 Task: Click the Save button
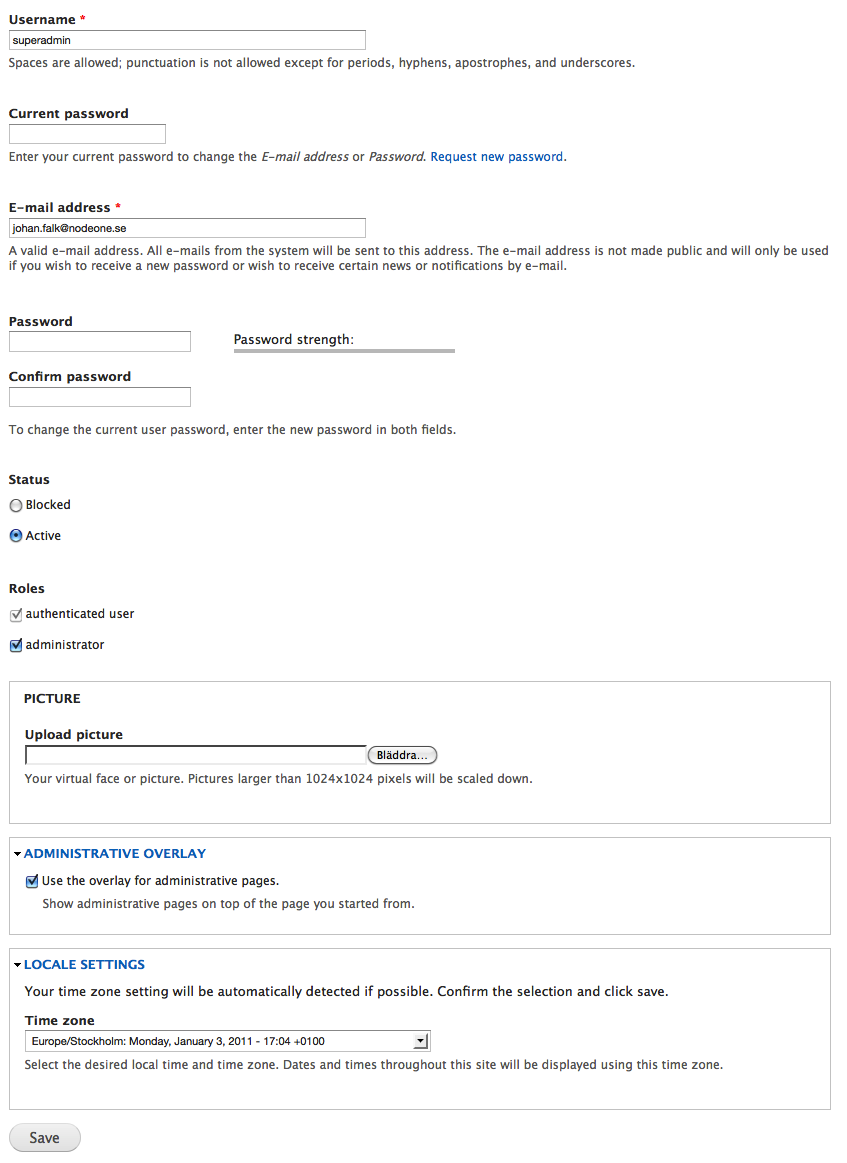coord(44,1138)
